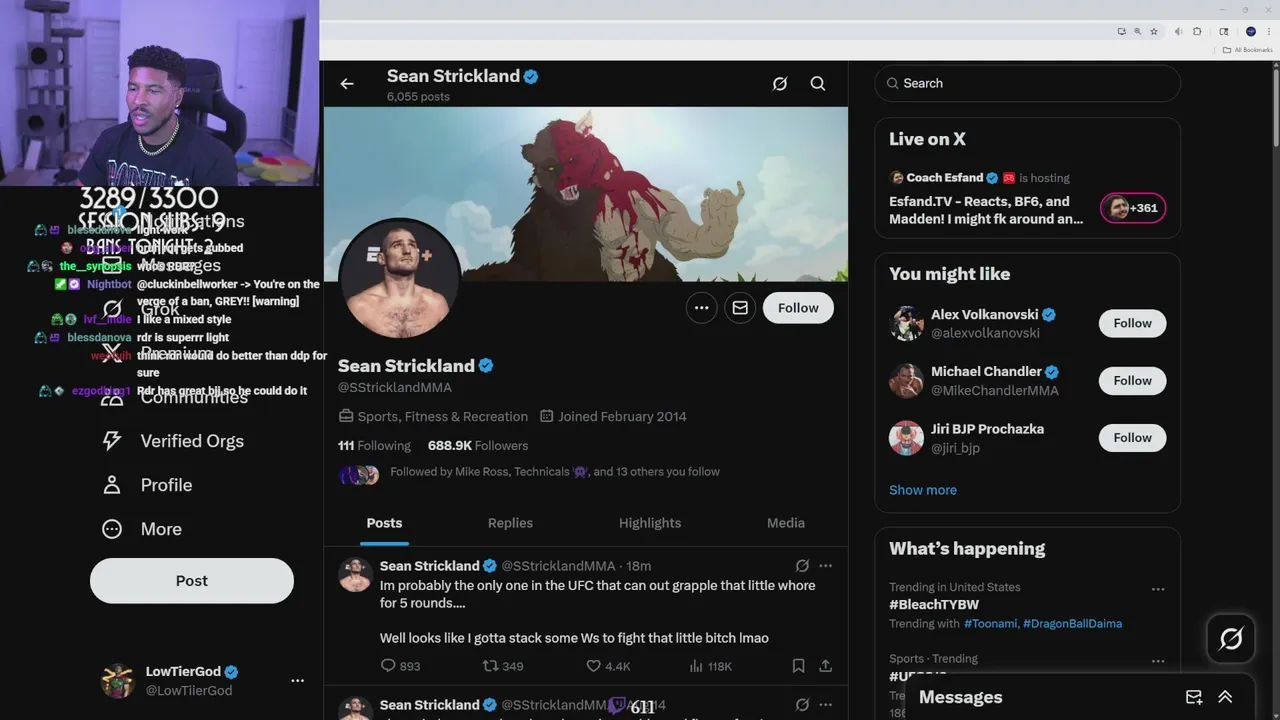Open Profile in the sidebar
This screenshot has width=1280, height=720.
[147, 485]
